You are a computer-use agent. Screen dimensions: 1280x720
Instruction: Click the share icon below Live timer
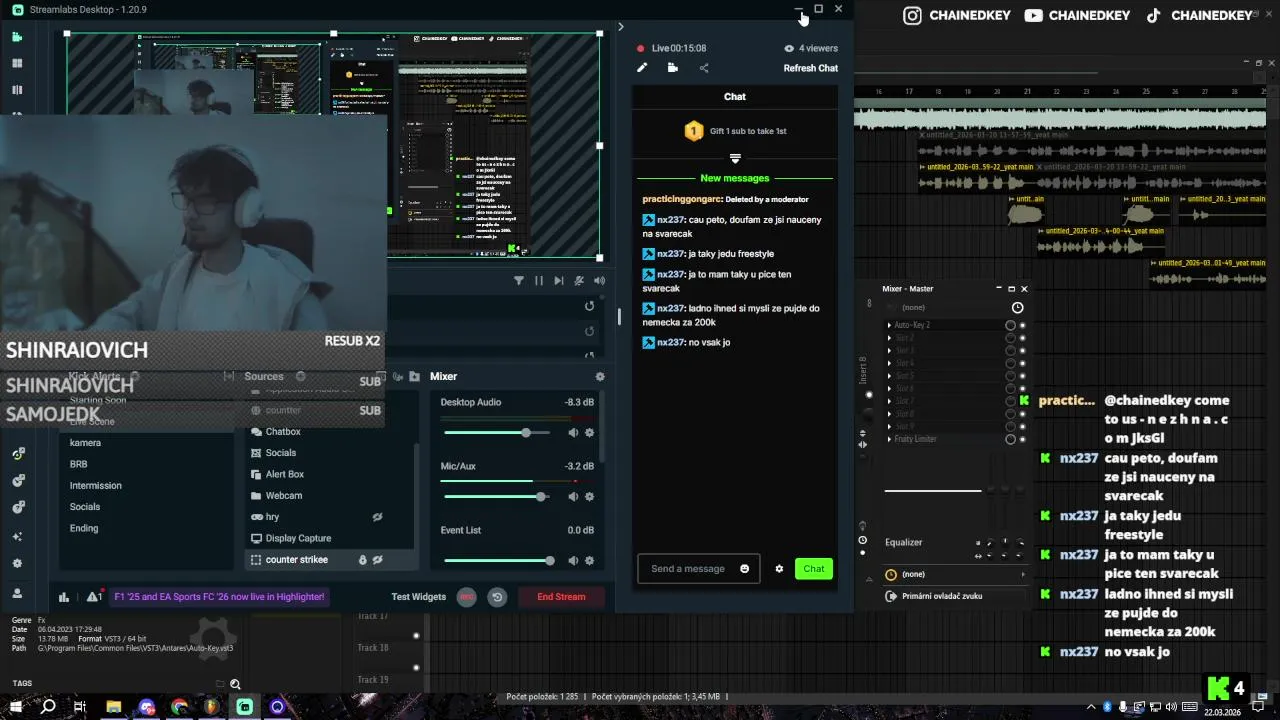tap(704, 68)
